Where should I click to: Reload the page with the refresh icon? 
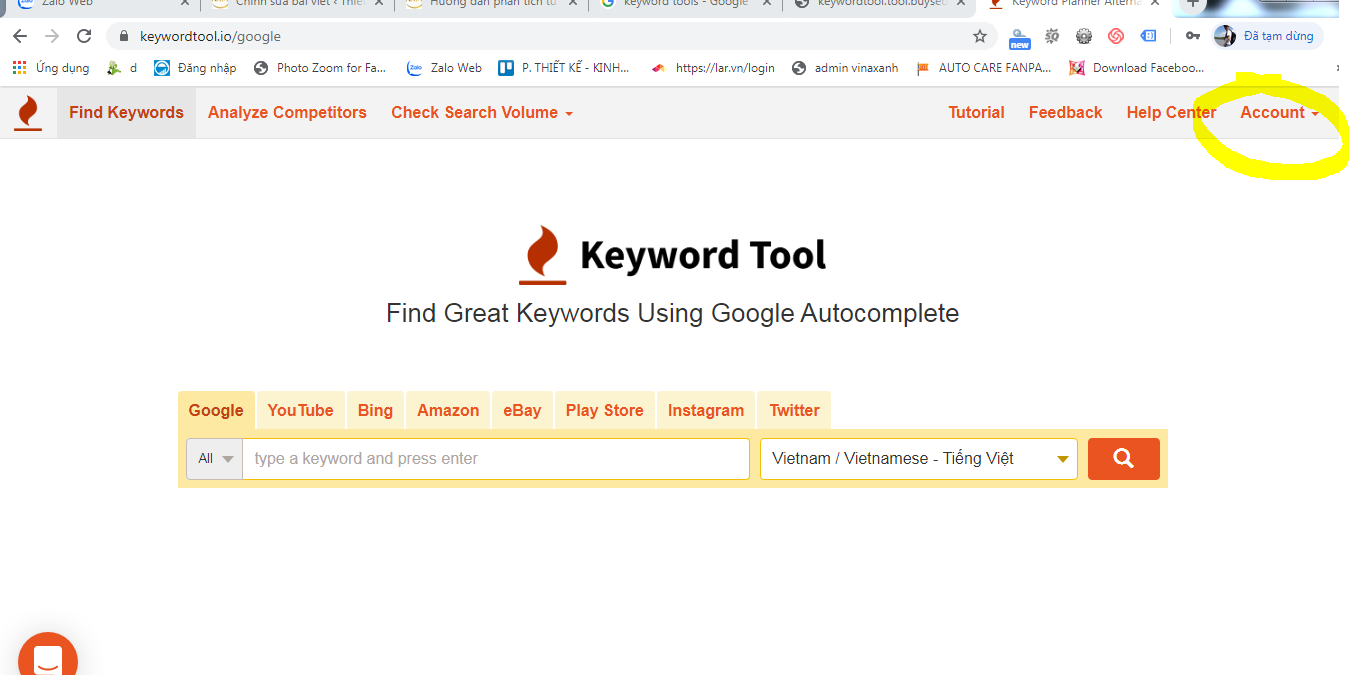[84, 36]
